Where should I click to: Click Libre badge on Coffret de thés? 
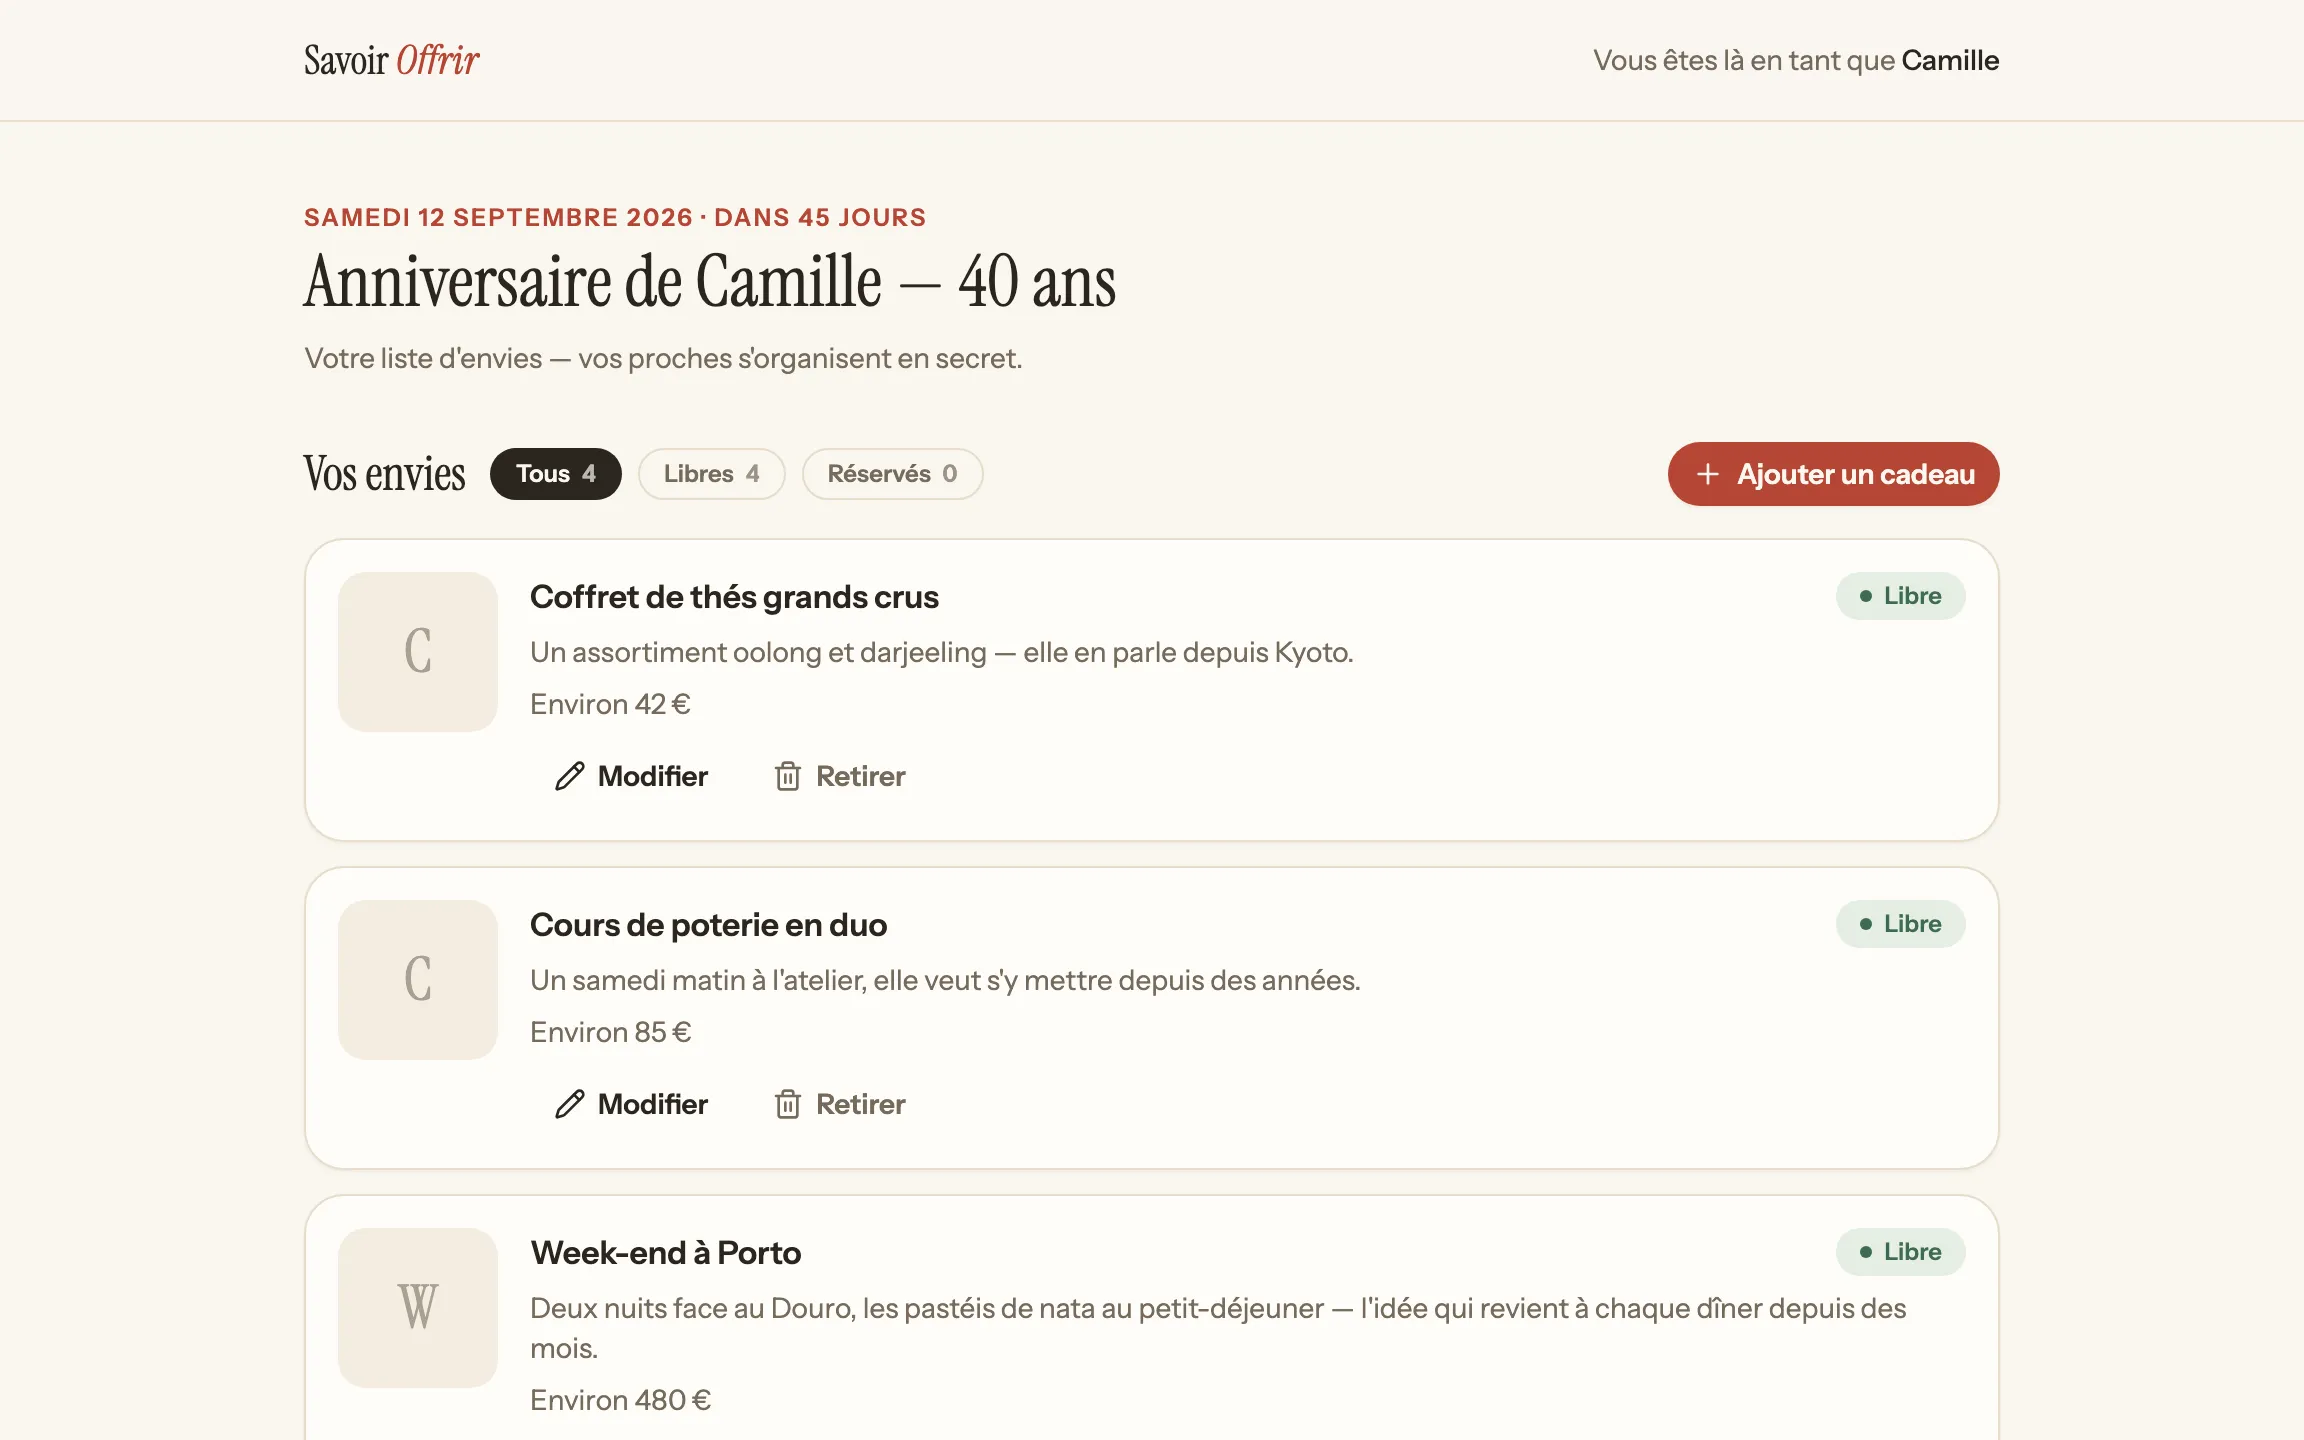tap(1901, 596)
